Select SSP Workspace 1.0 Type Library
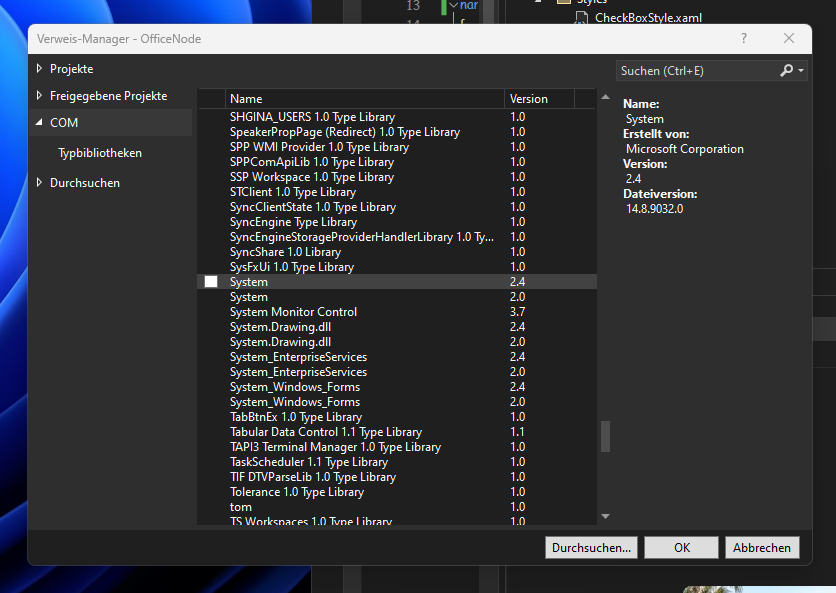Screen dimensions: 836x593 [397, 177]
